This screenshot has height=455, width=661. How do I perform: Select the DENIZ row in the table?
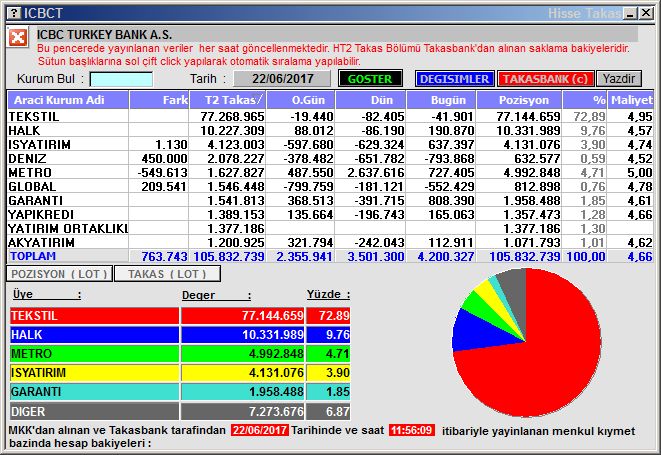330,158
